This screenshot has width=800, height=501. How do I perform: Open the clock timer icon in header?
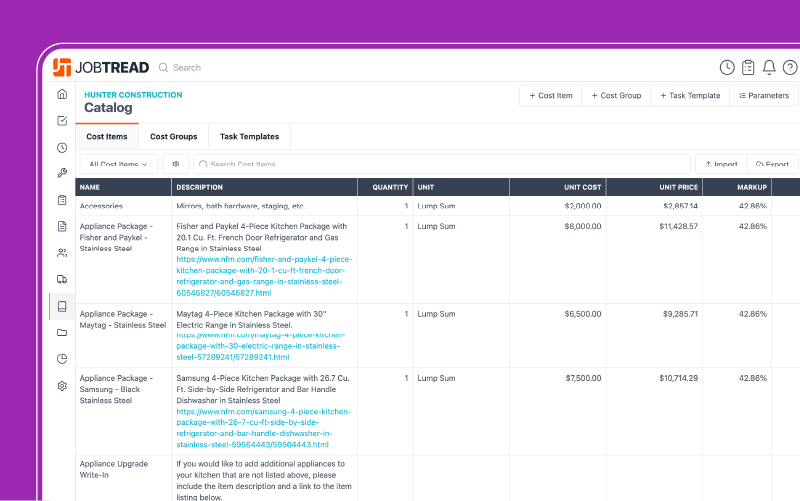[x=727, y=67]
